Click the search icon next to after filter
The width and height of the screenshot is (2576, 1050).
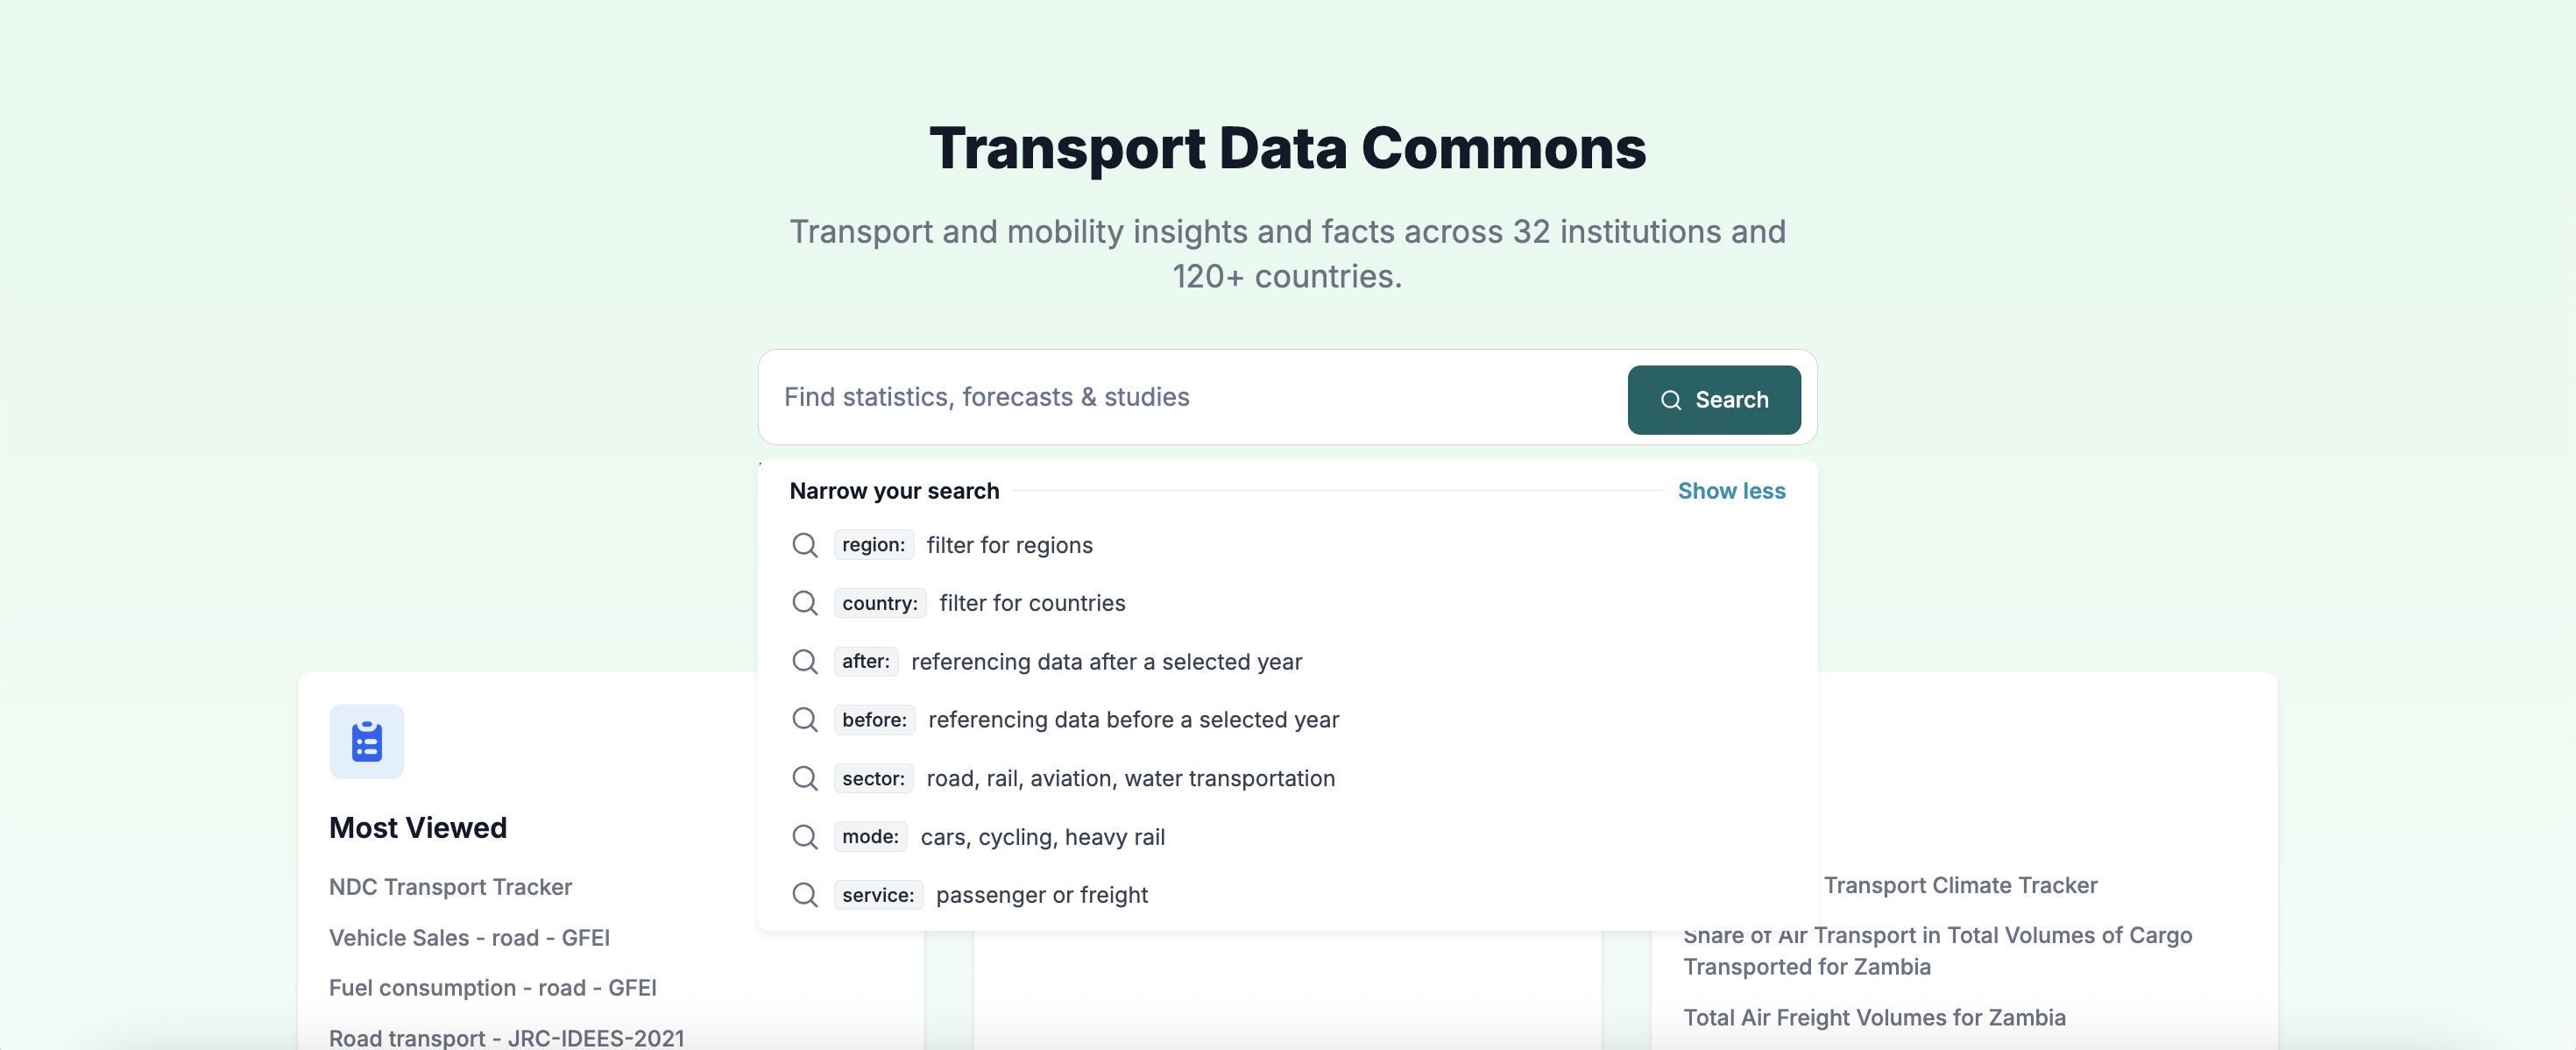pos(805,661)
